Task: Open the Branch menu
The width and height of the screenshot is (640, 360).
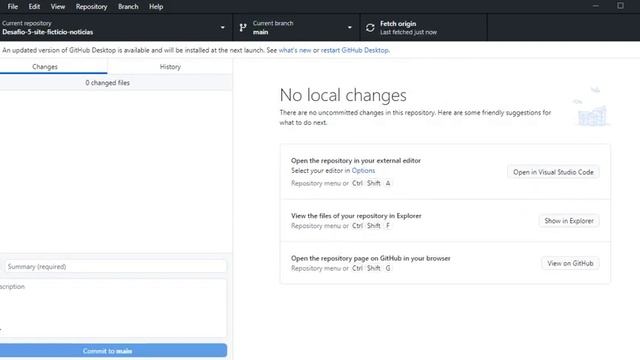Action: [x=128, y=7]
